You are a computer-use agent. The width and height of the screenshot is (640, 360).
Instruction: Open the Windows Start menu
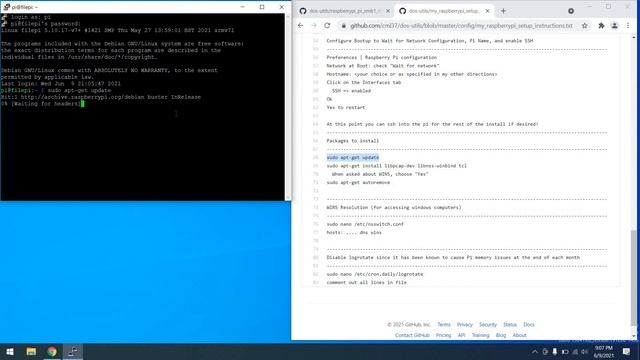click(10, 351)
